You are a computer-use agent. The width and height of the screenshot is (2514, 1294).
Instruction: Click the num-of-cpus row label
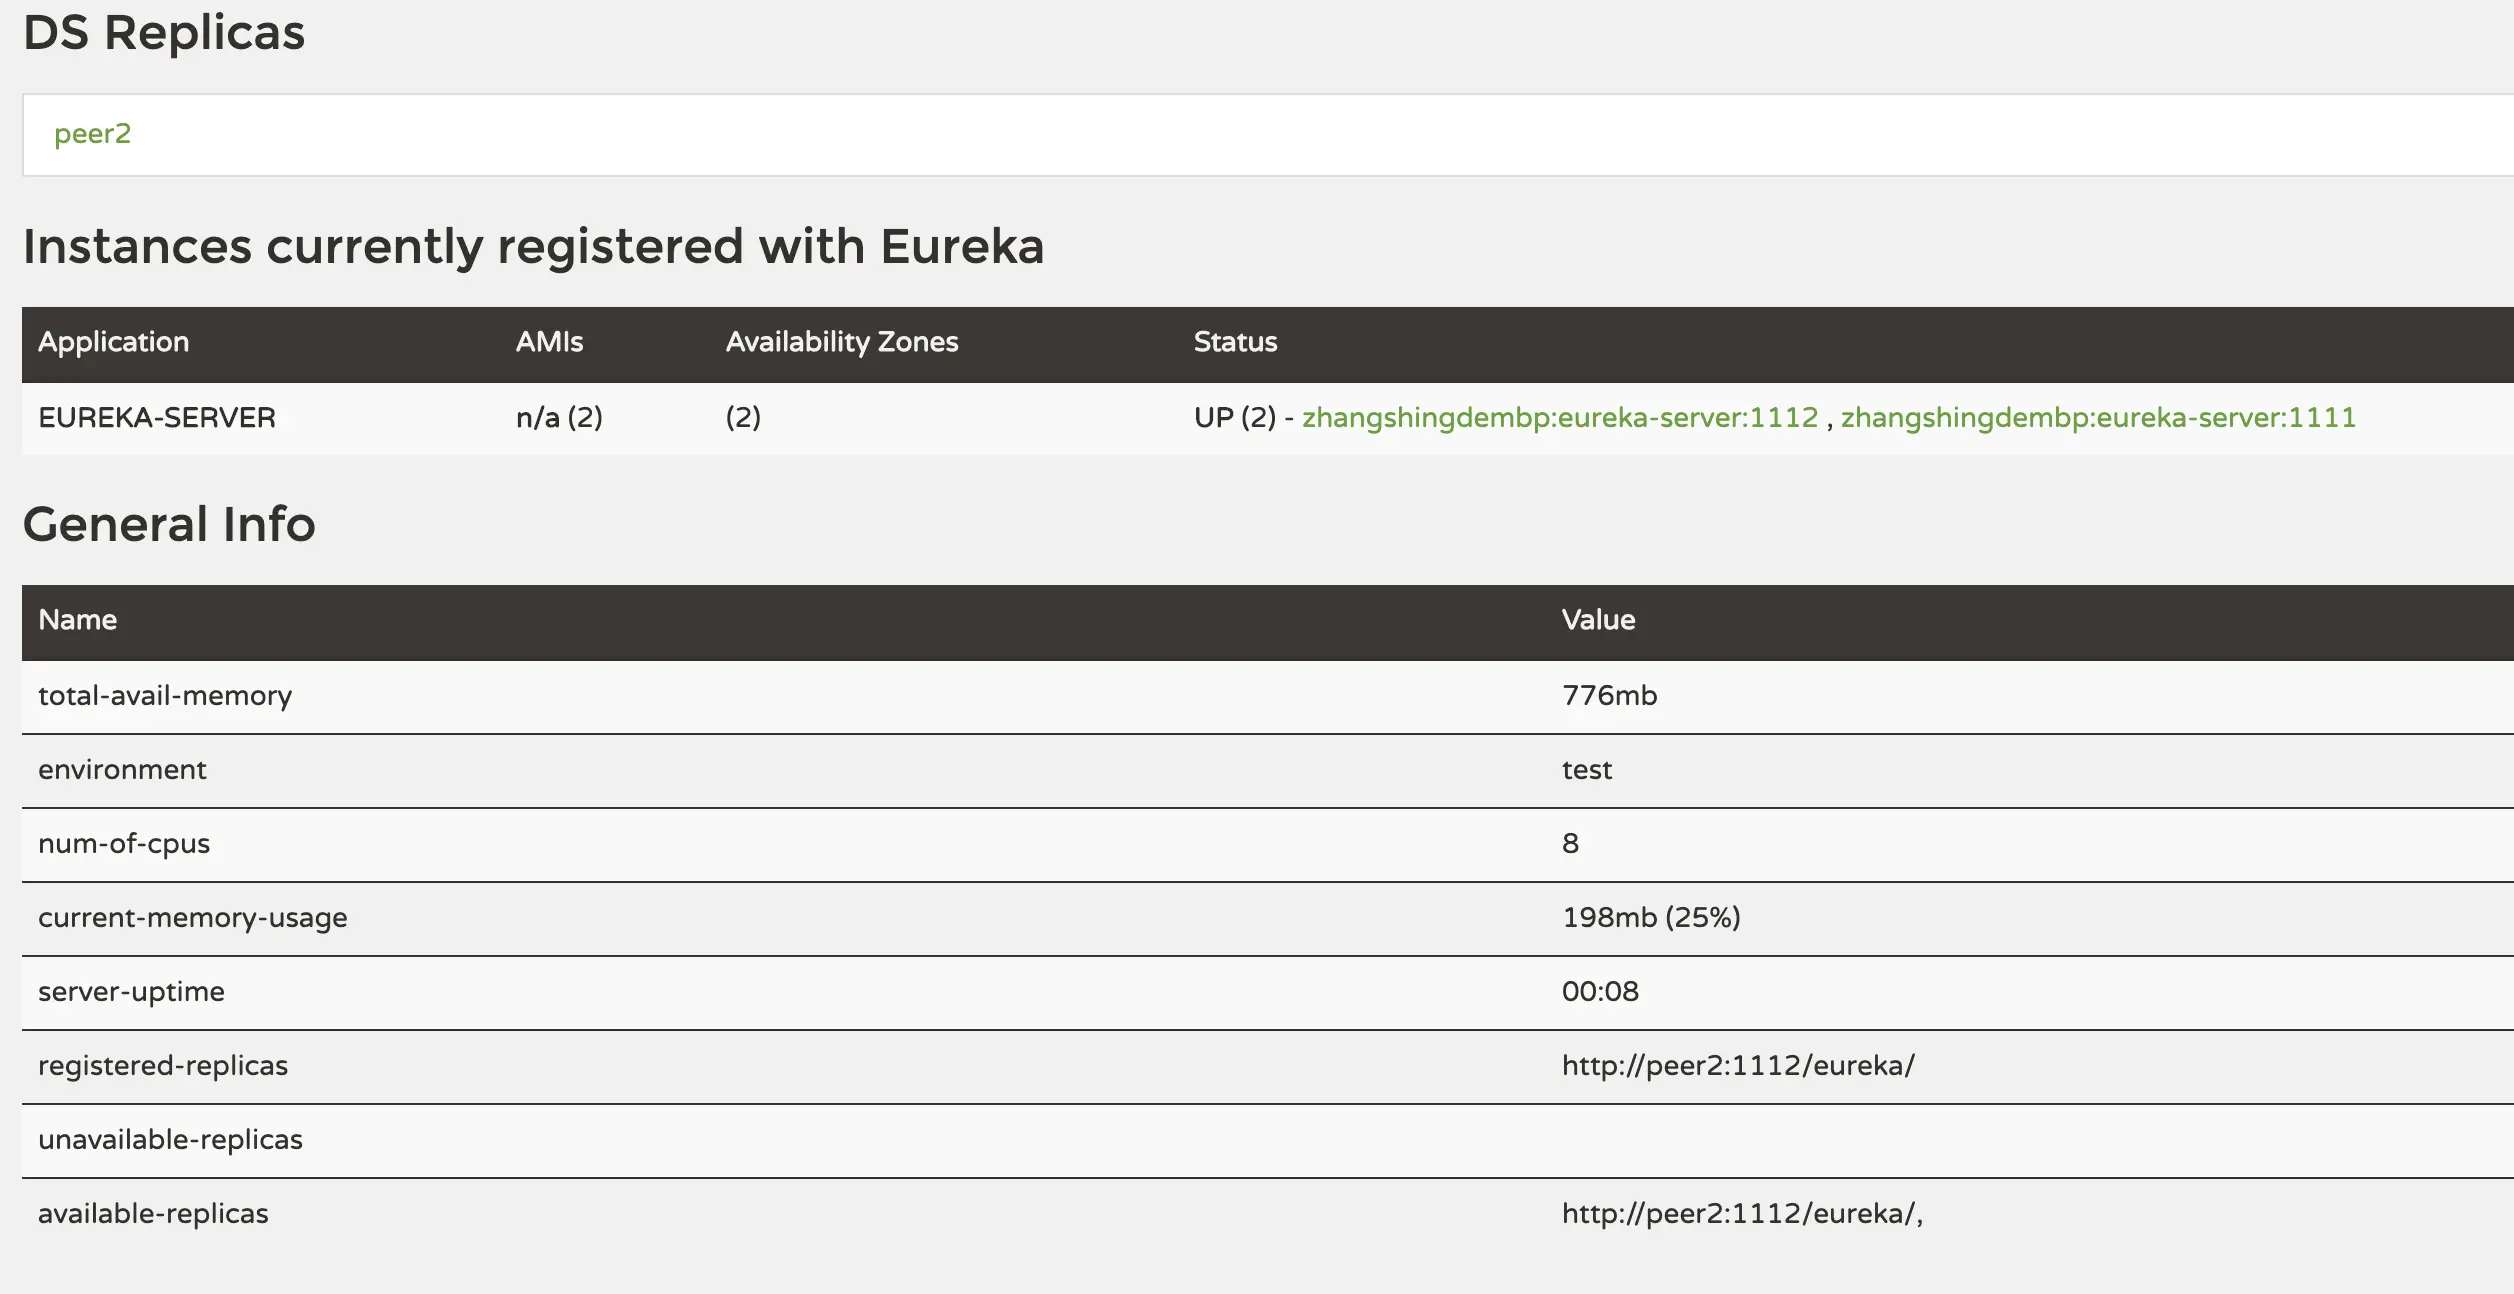point(124,844)
